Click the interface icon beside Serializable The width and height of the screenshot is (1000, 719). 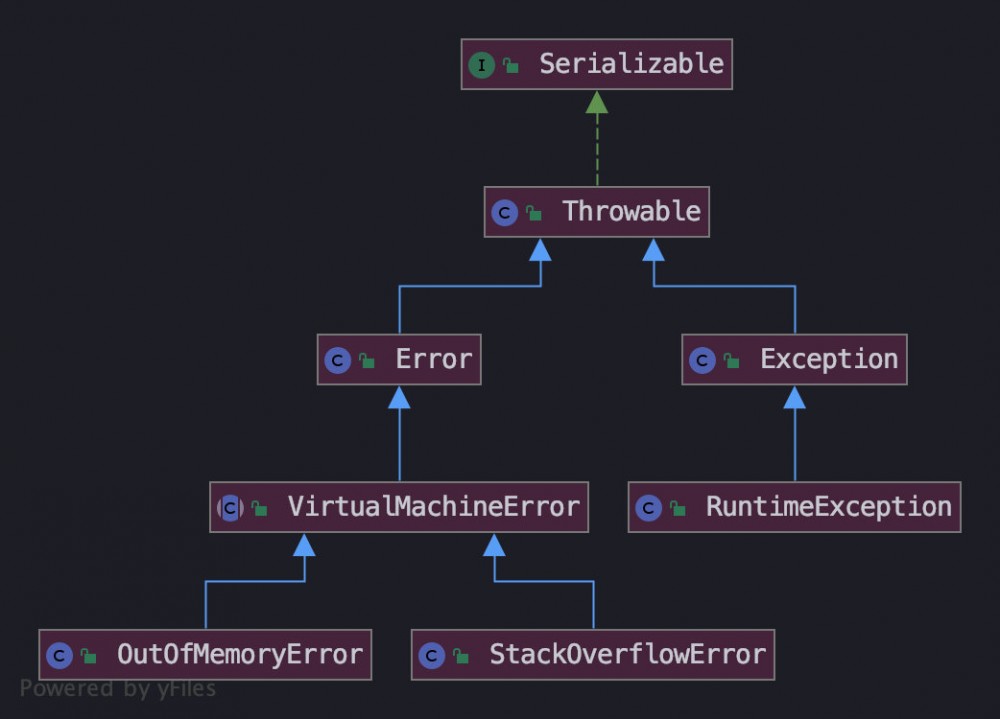[482, 66]
